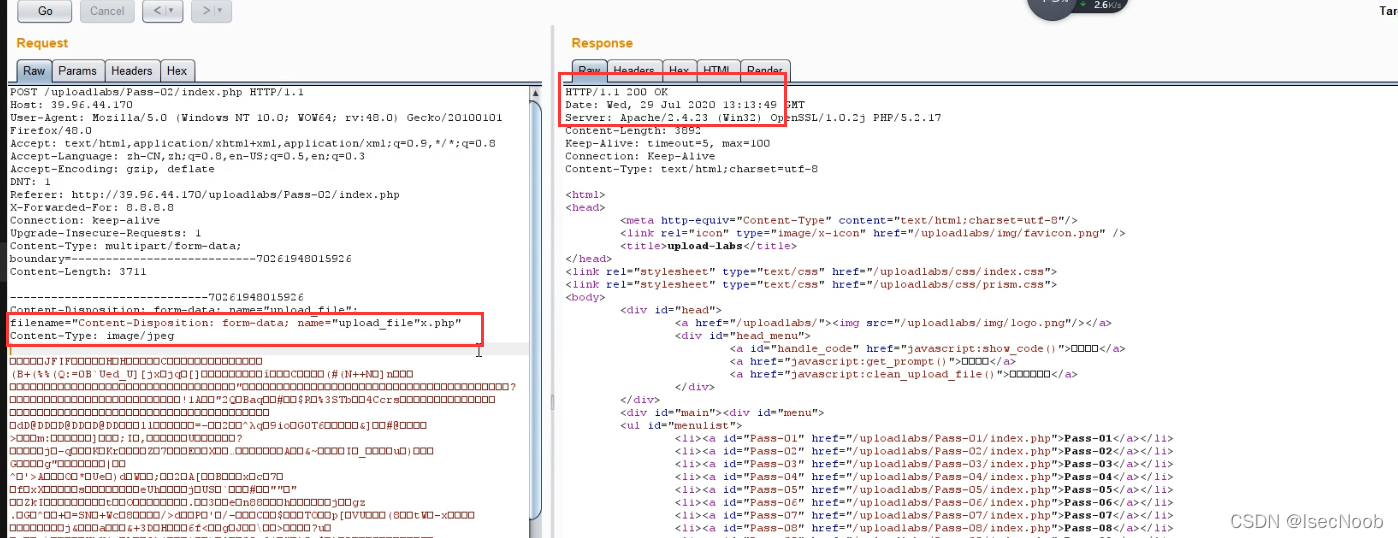
Task: Click the HTTP/1.1 200 OK status line
Action: (616, 92)
